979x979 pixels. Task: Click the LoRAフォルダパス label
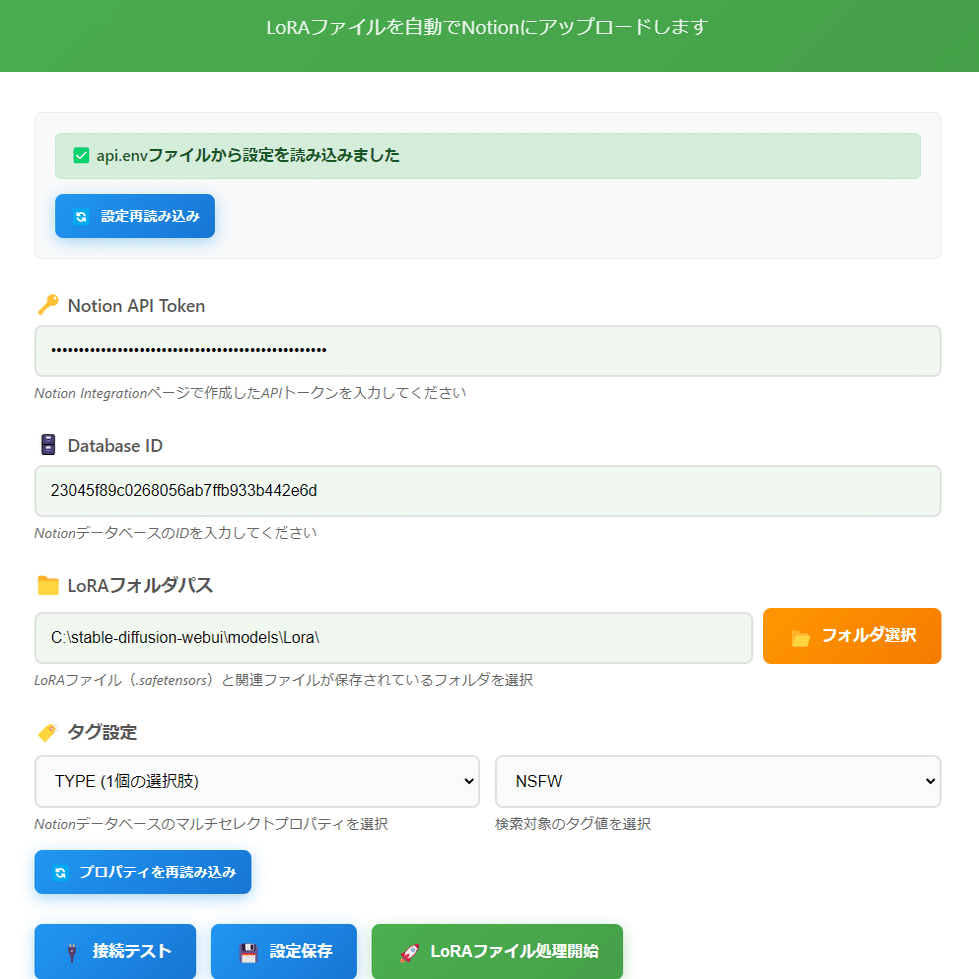coord(140,586)
